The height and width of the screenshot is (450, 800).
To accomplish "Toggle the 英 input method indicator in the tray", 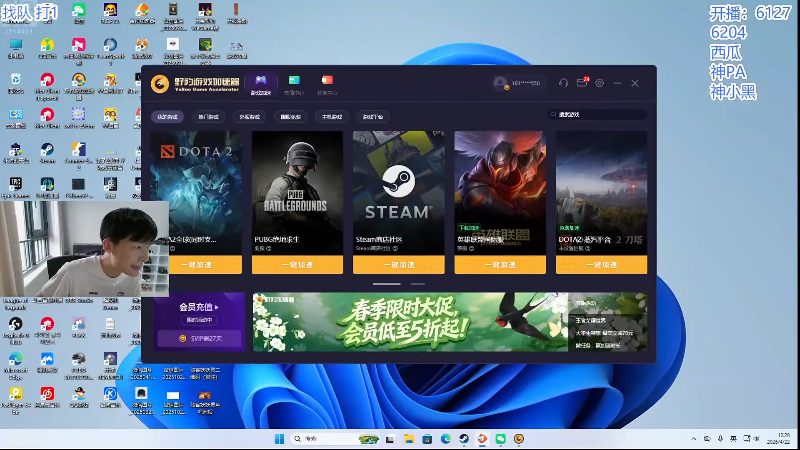I will pos(733,439).
